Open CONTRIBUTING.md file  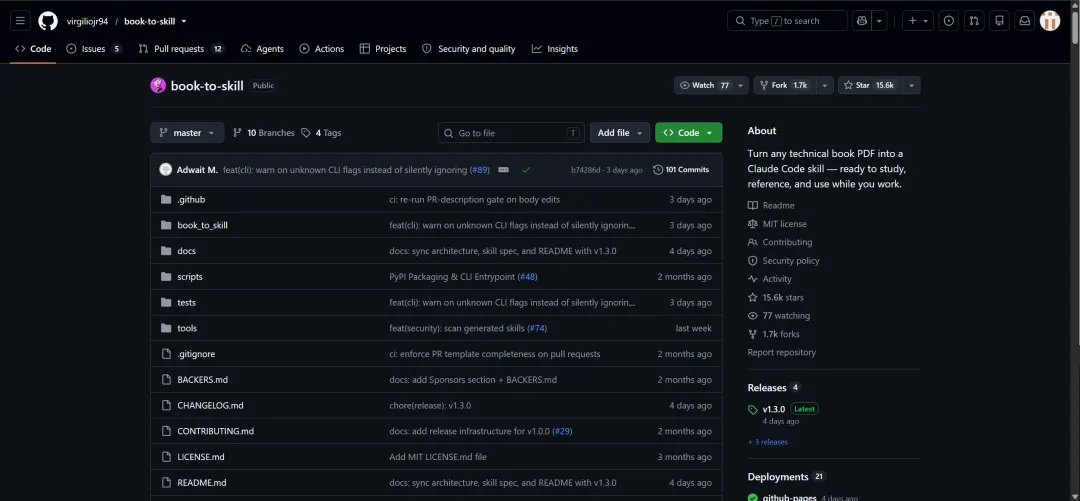coord(216,431)
